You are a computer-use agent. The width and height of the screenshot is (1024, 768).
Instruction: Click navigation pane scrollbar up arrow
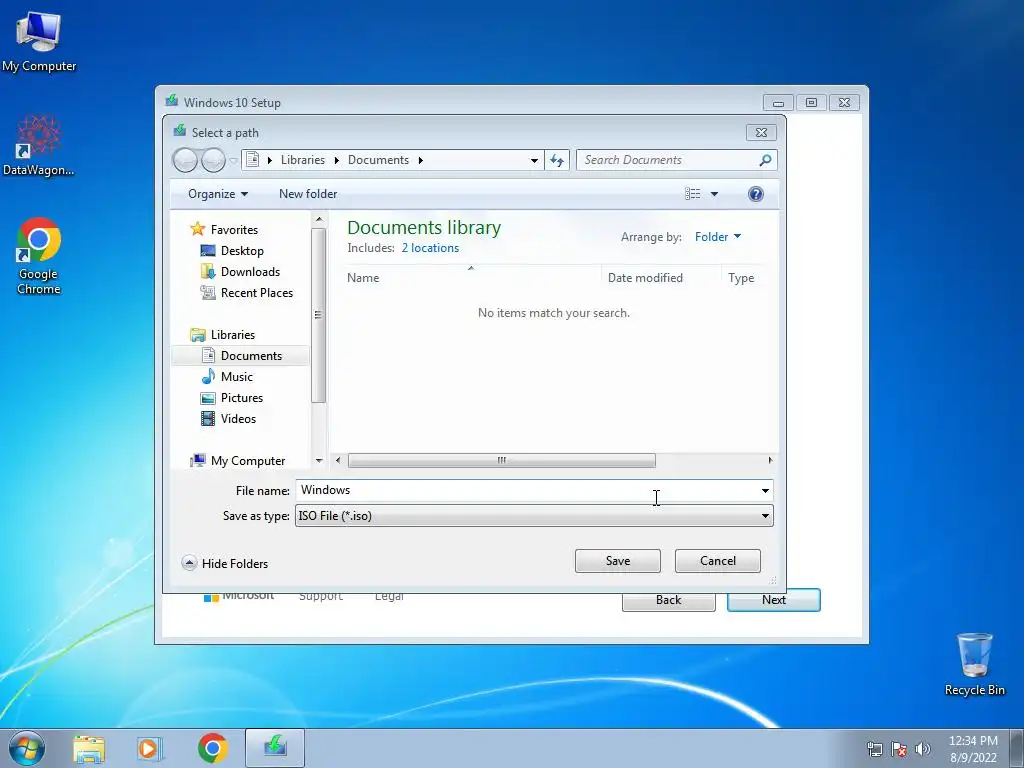[x=319, y=219]
